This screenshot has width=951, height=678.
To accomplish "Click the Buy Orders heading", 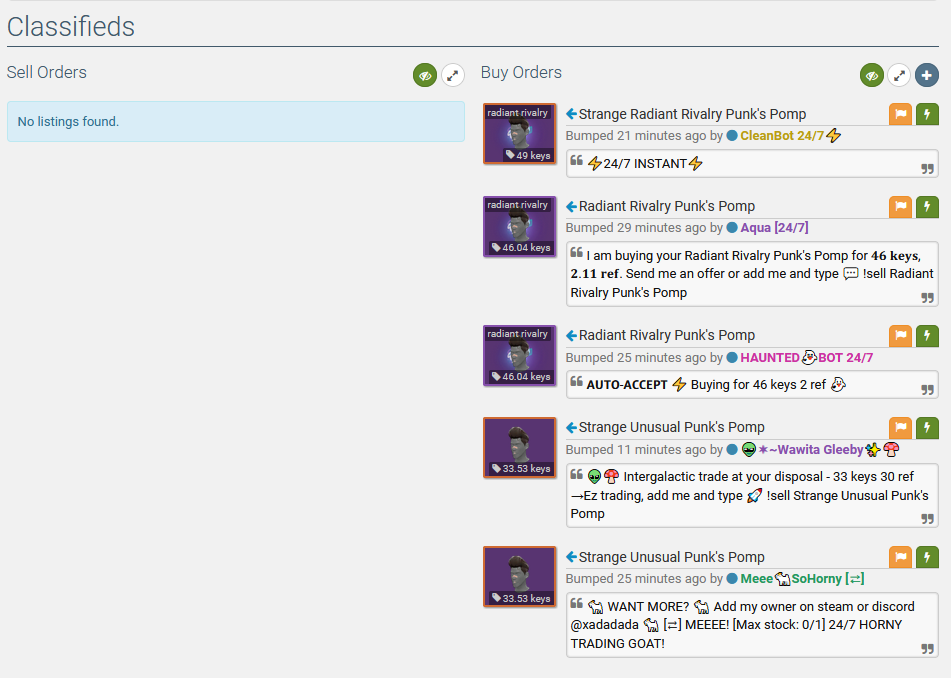I will click(x=521, y=72).
